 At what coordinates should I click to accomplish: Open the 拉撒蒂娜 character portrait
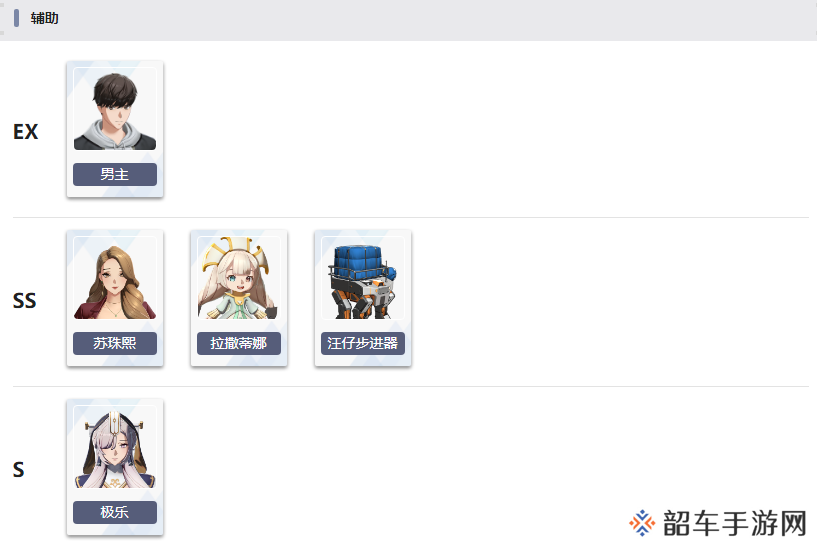(x=239, y=278)
